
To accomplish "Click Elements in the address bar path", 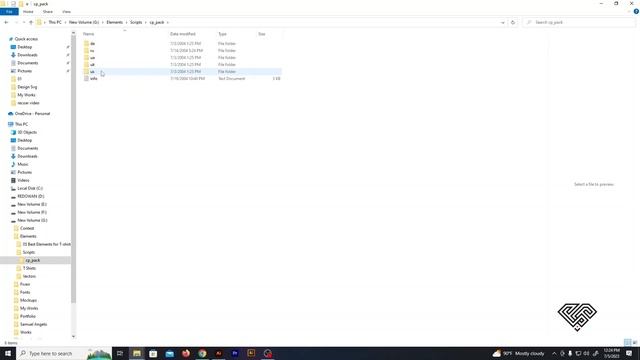I will [x=114, y=22].
